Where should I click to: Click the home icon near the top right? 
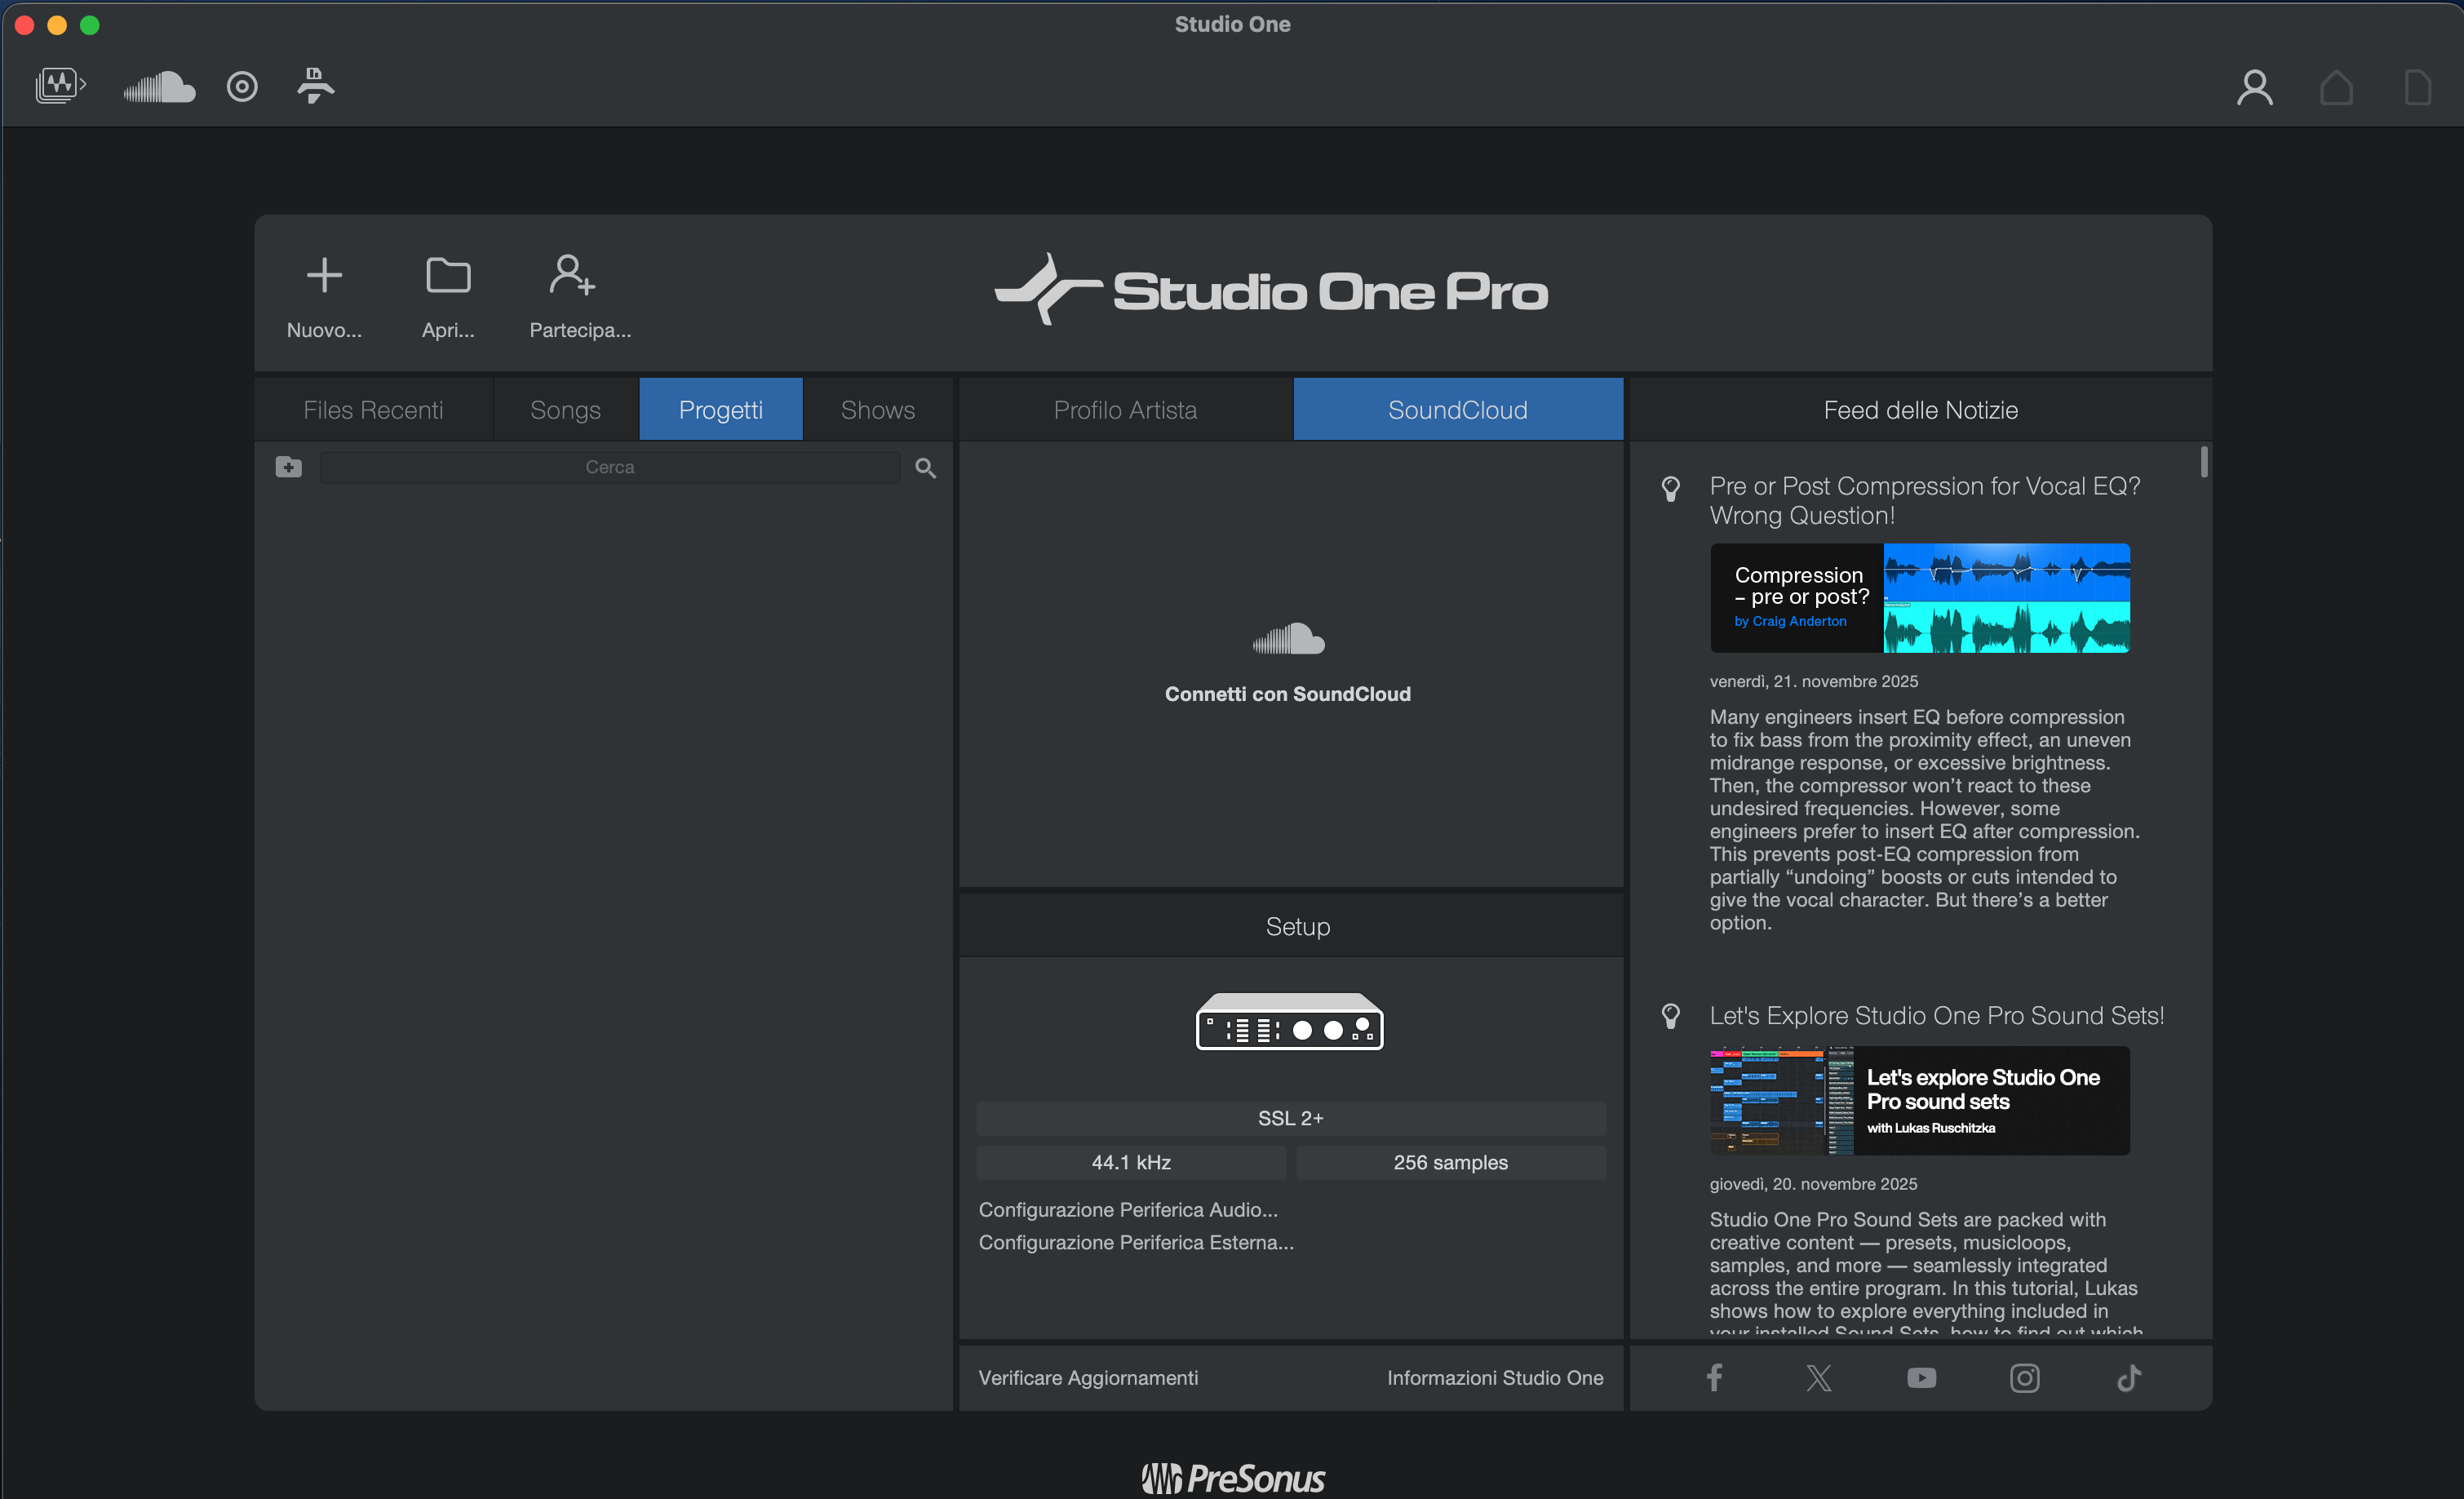[2336, 88]
